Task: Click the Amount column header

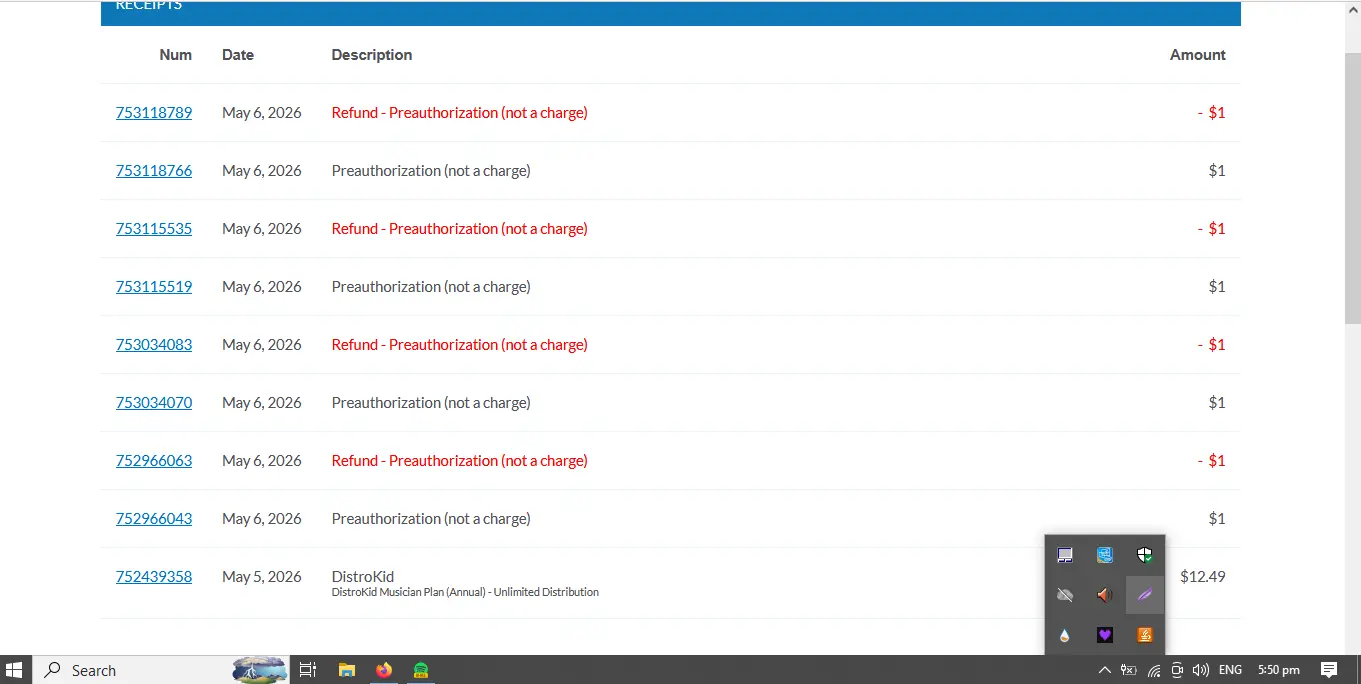Action: 1198,55
